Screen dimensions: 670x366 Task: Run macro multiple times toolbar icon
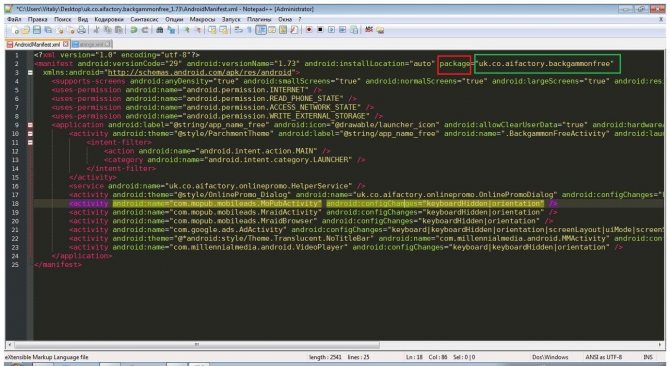coord(343,30)
